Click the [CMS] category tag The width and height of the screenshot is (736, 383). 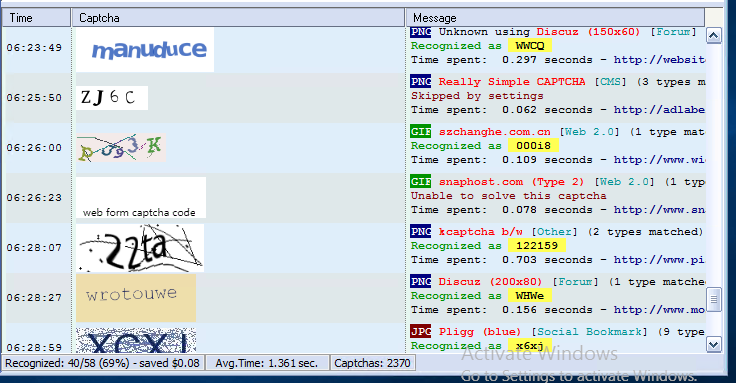coord(611,82)
